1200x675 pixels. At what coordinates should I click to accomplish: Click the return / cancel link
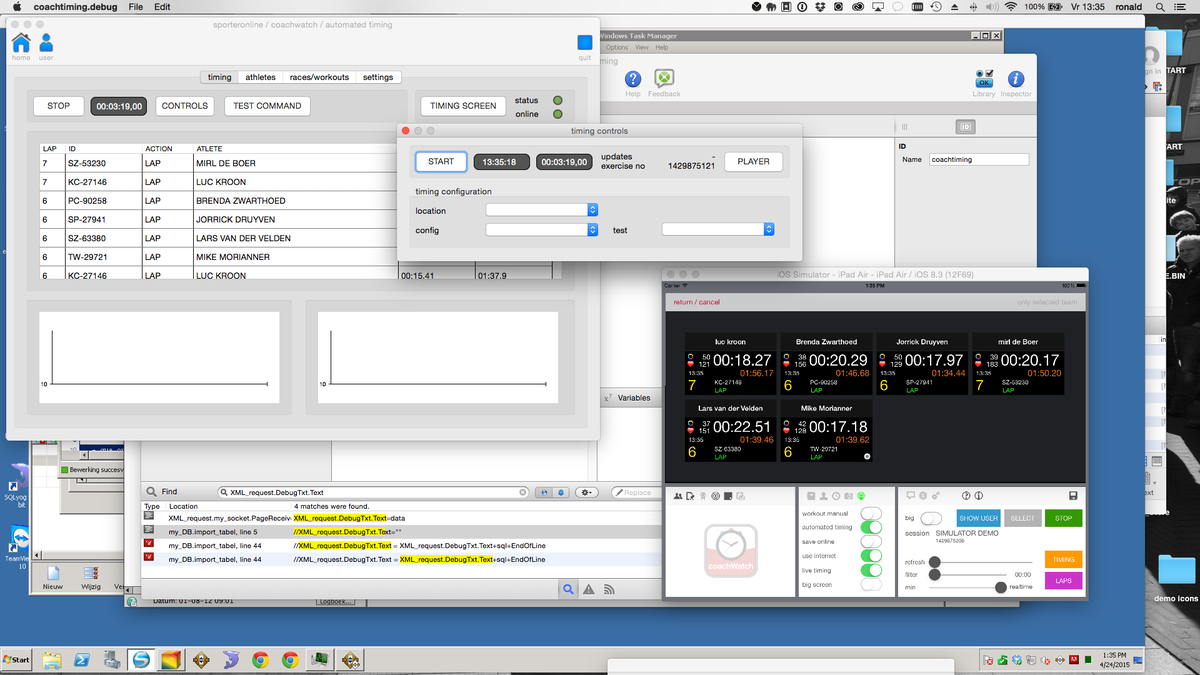coord(696,302)
